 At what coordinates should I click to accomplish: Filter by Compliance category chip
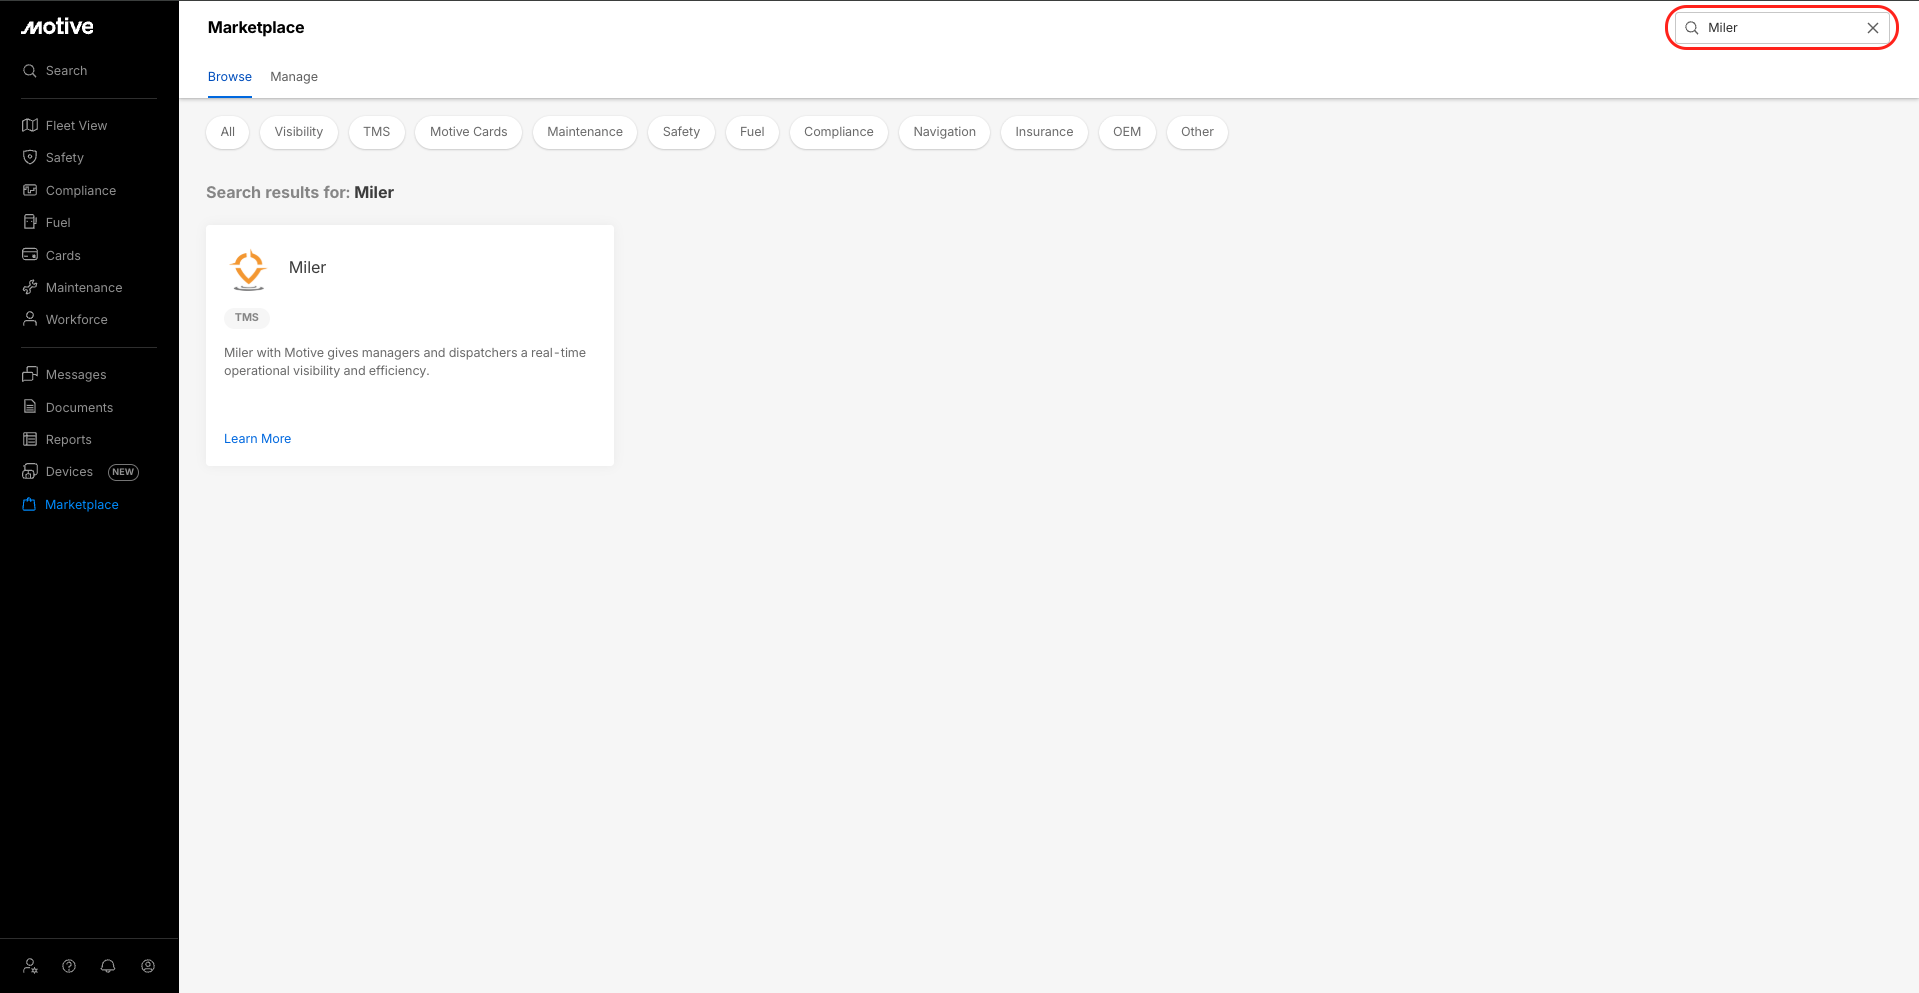pos(839,132)
